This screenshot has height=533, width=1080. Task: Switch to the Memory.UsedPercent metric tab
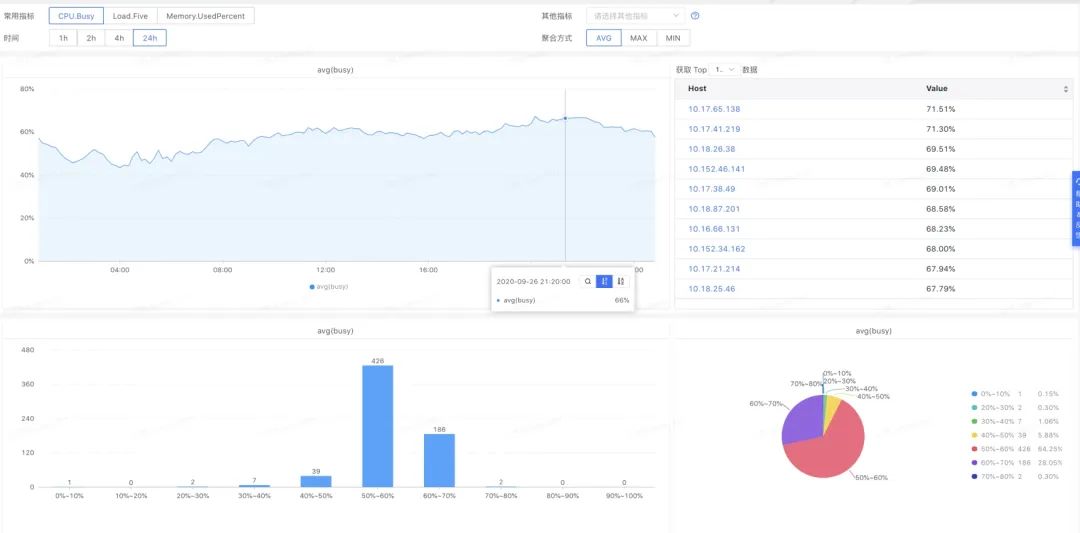coord(205,16)
